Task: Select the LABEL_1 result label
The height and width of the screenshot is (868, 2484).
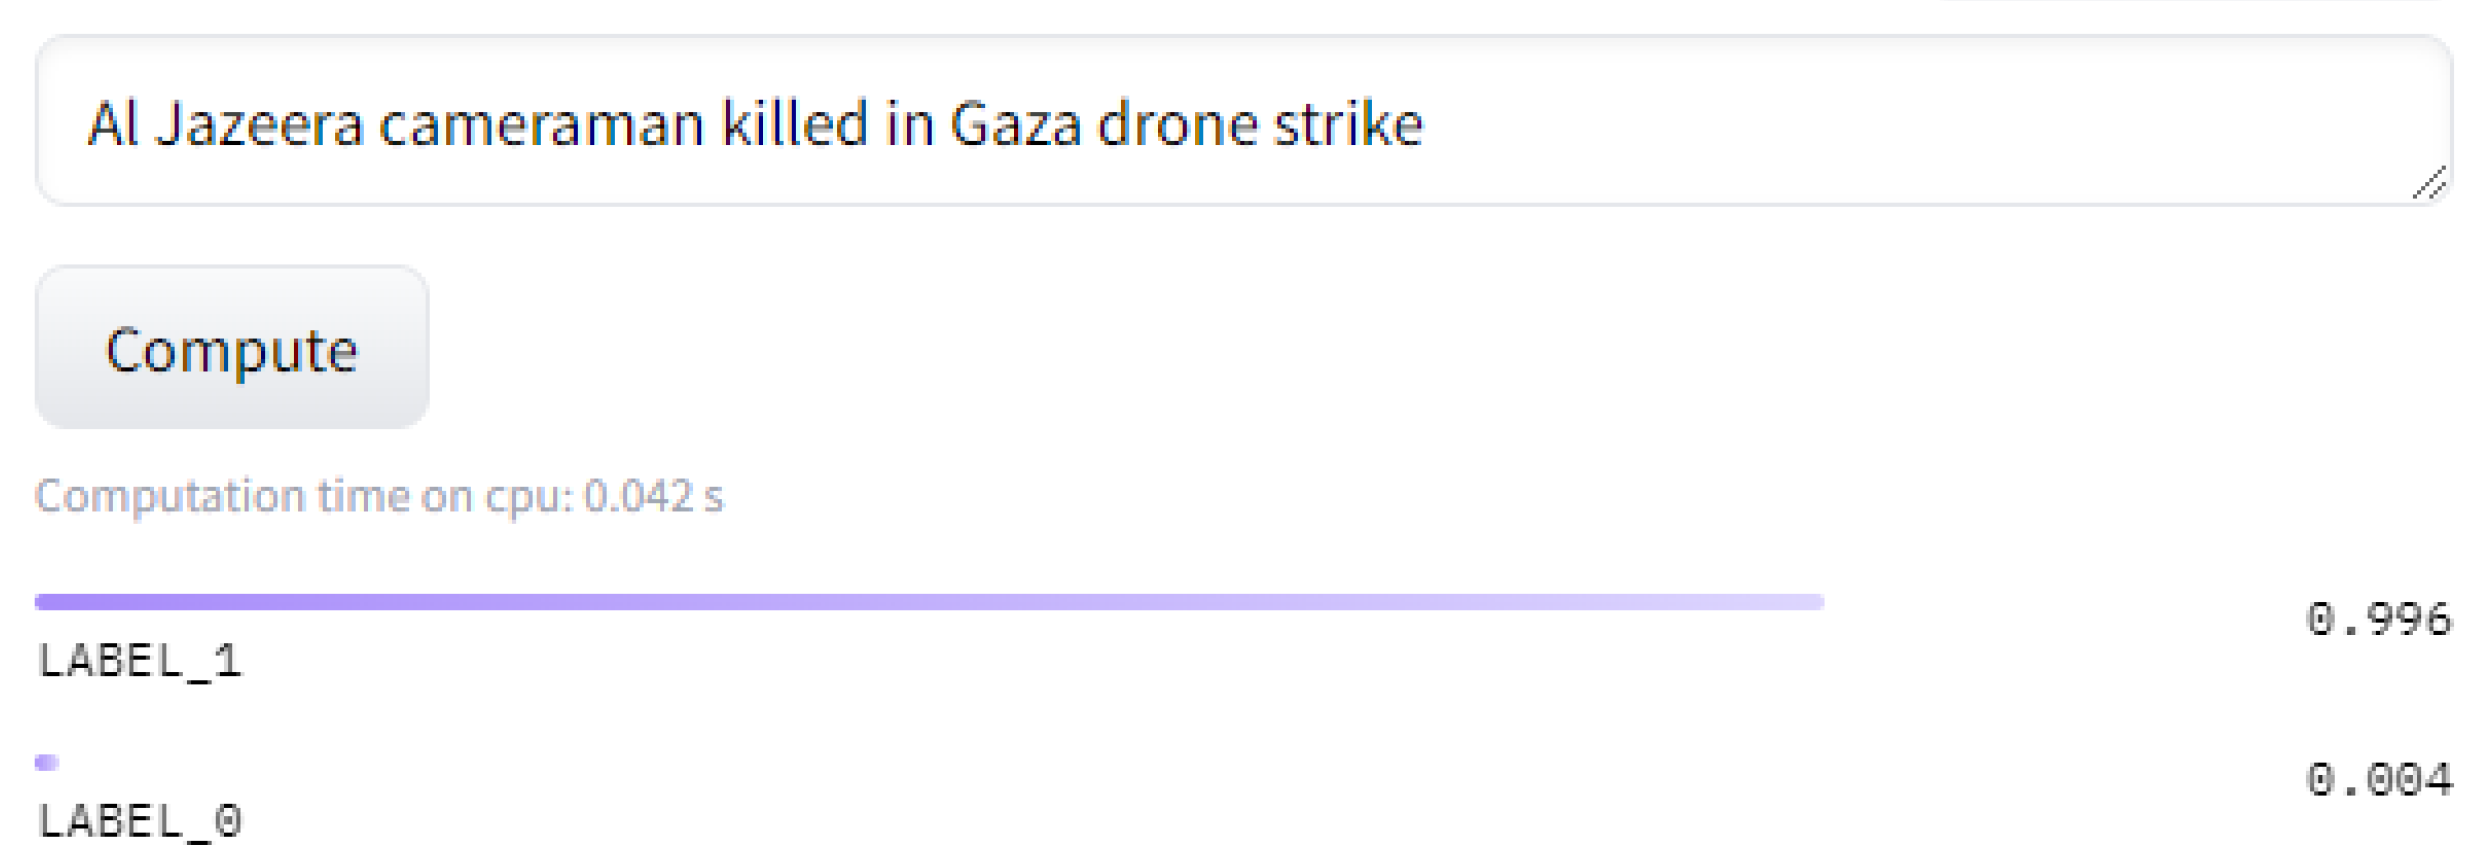Action: (x=140, y=661)
